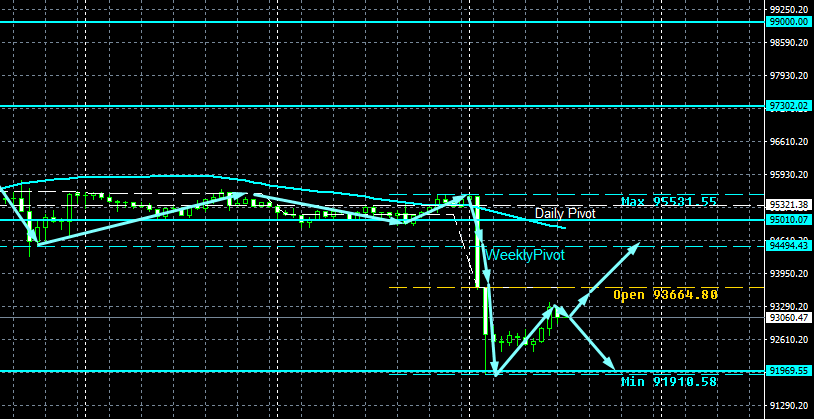Viewport: 814px width, 419px height.
Task: Click the 93290.20 axis price value
Action: point(788,306)
